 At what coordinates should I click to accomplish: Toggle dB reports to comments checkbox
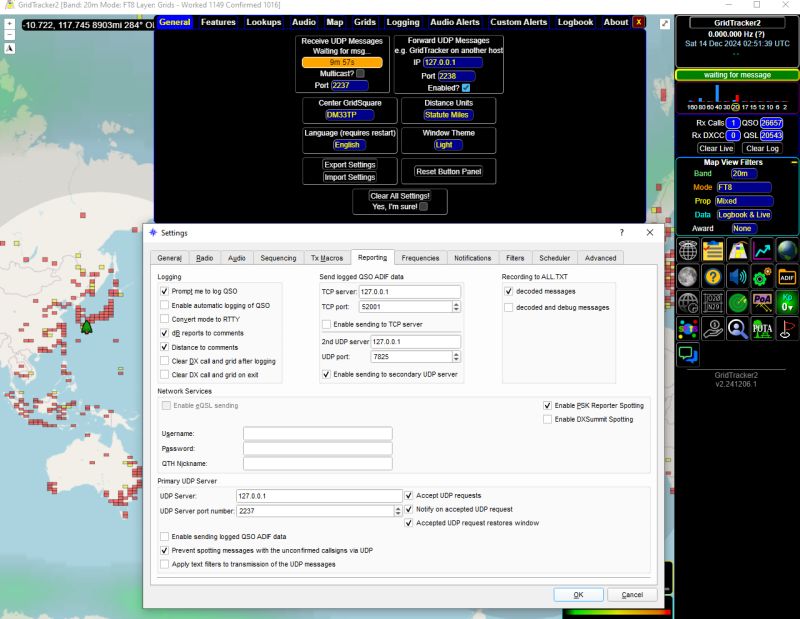click(x=164, y=333)
